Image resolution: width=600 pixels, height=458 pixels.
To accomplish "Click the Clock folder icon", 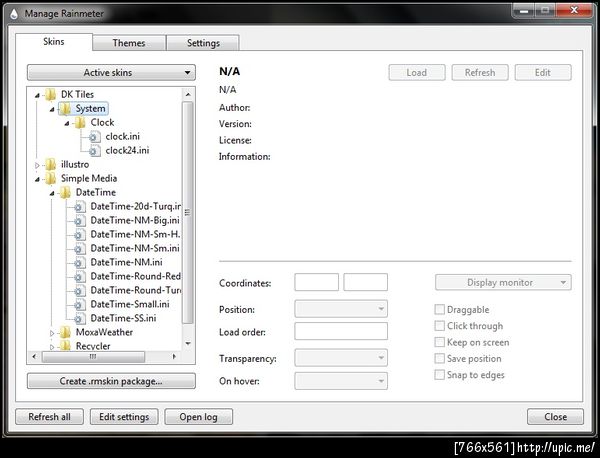I will click(80, 122).
